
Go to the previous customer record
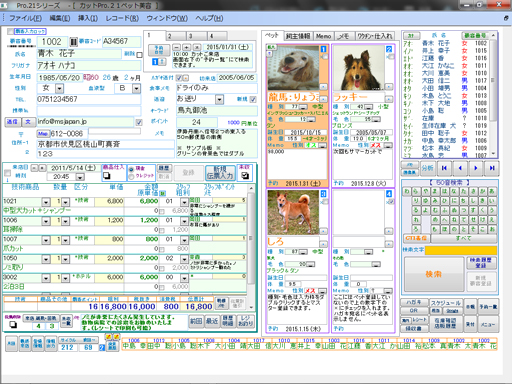[x=460, y=168]
